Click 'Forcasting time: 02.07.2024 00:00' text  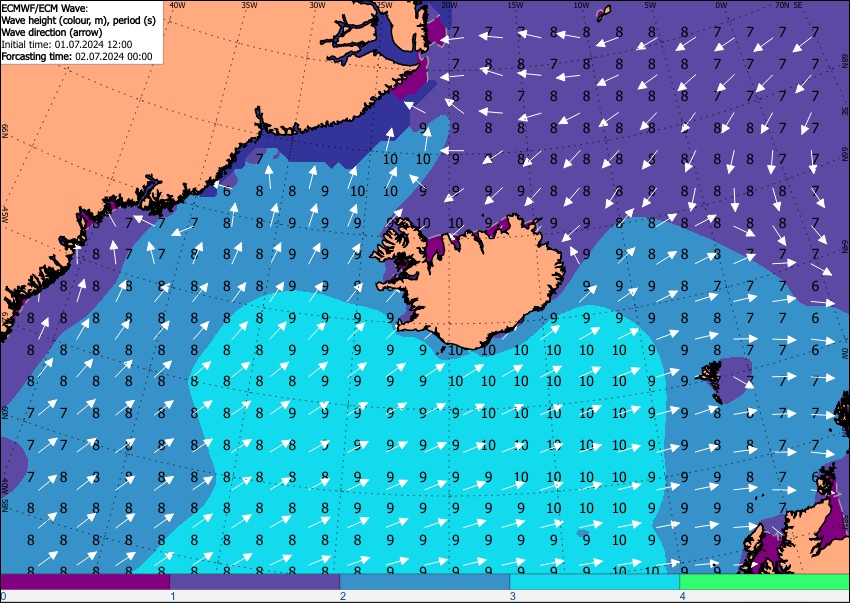pos(77,56)
